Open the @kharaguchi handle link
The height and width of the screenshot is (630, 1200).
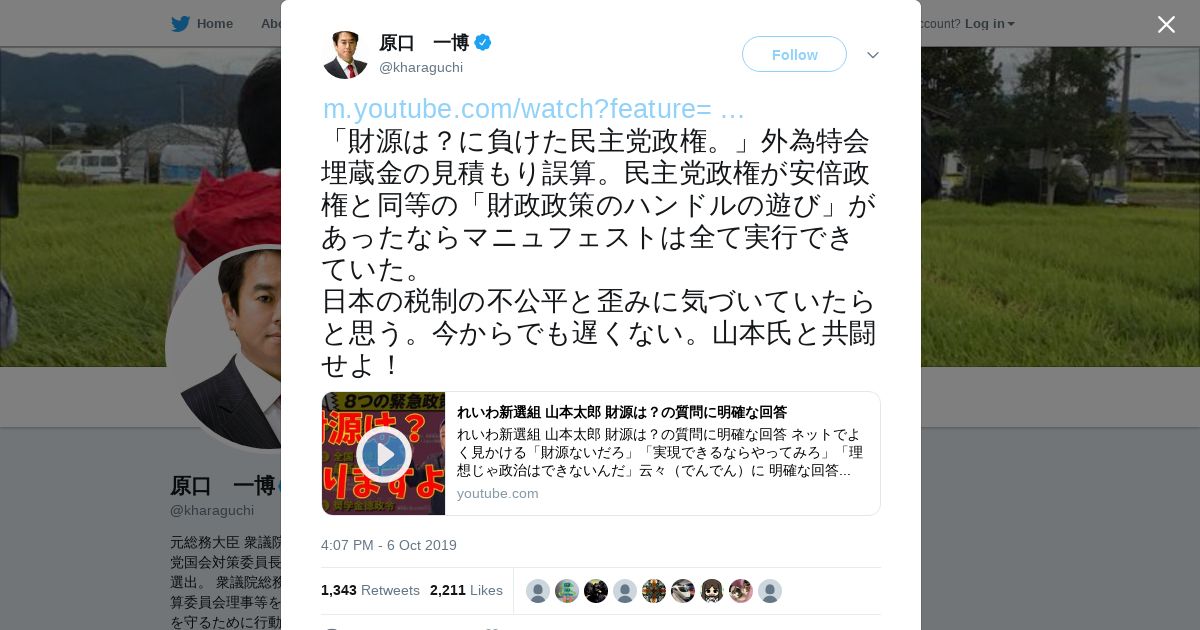pyautogui.click(x=421, y=67)
